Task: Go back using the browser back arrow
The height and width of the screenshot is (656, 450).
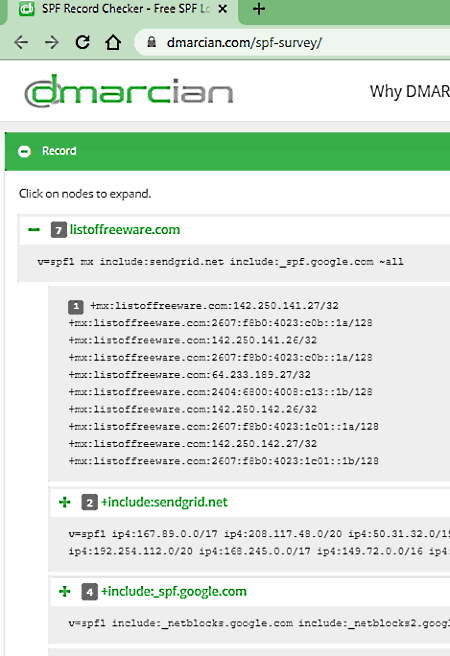Action: coord(21,42)
